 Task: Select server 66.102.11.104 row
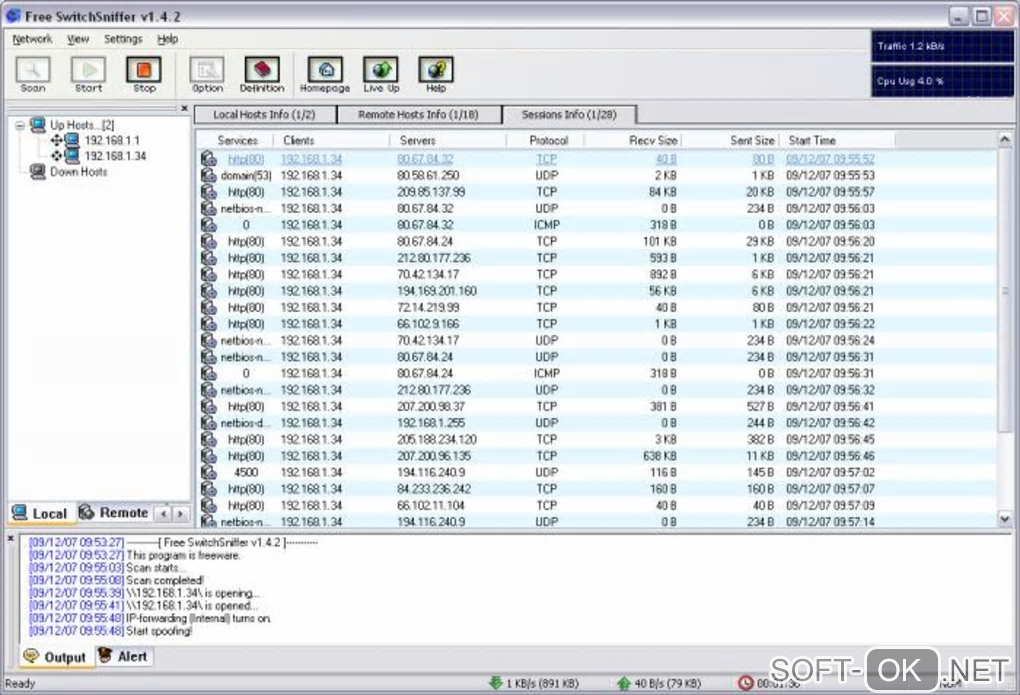431,506
